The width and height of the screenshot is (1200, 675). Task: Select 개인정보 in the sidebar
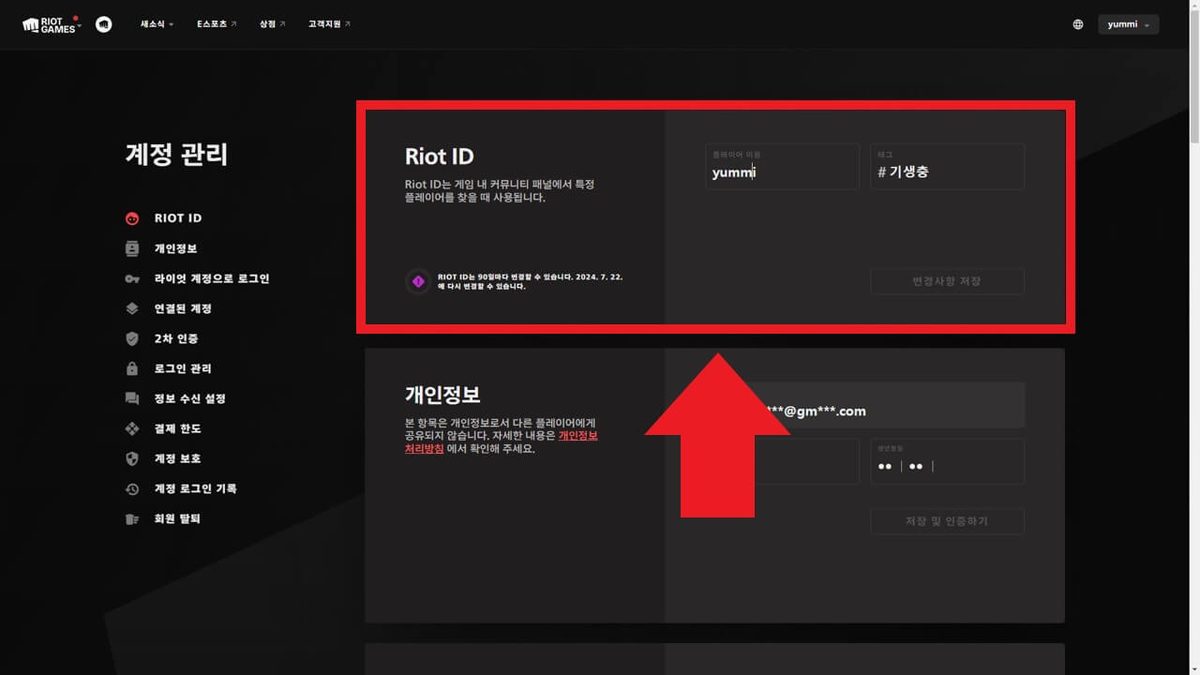[175, 248]
